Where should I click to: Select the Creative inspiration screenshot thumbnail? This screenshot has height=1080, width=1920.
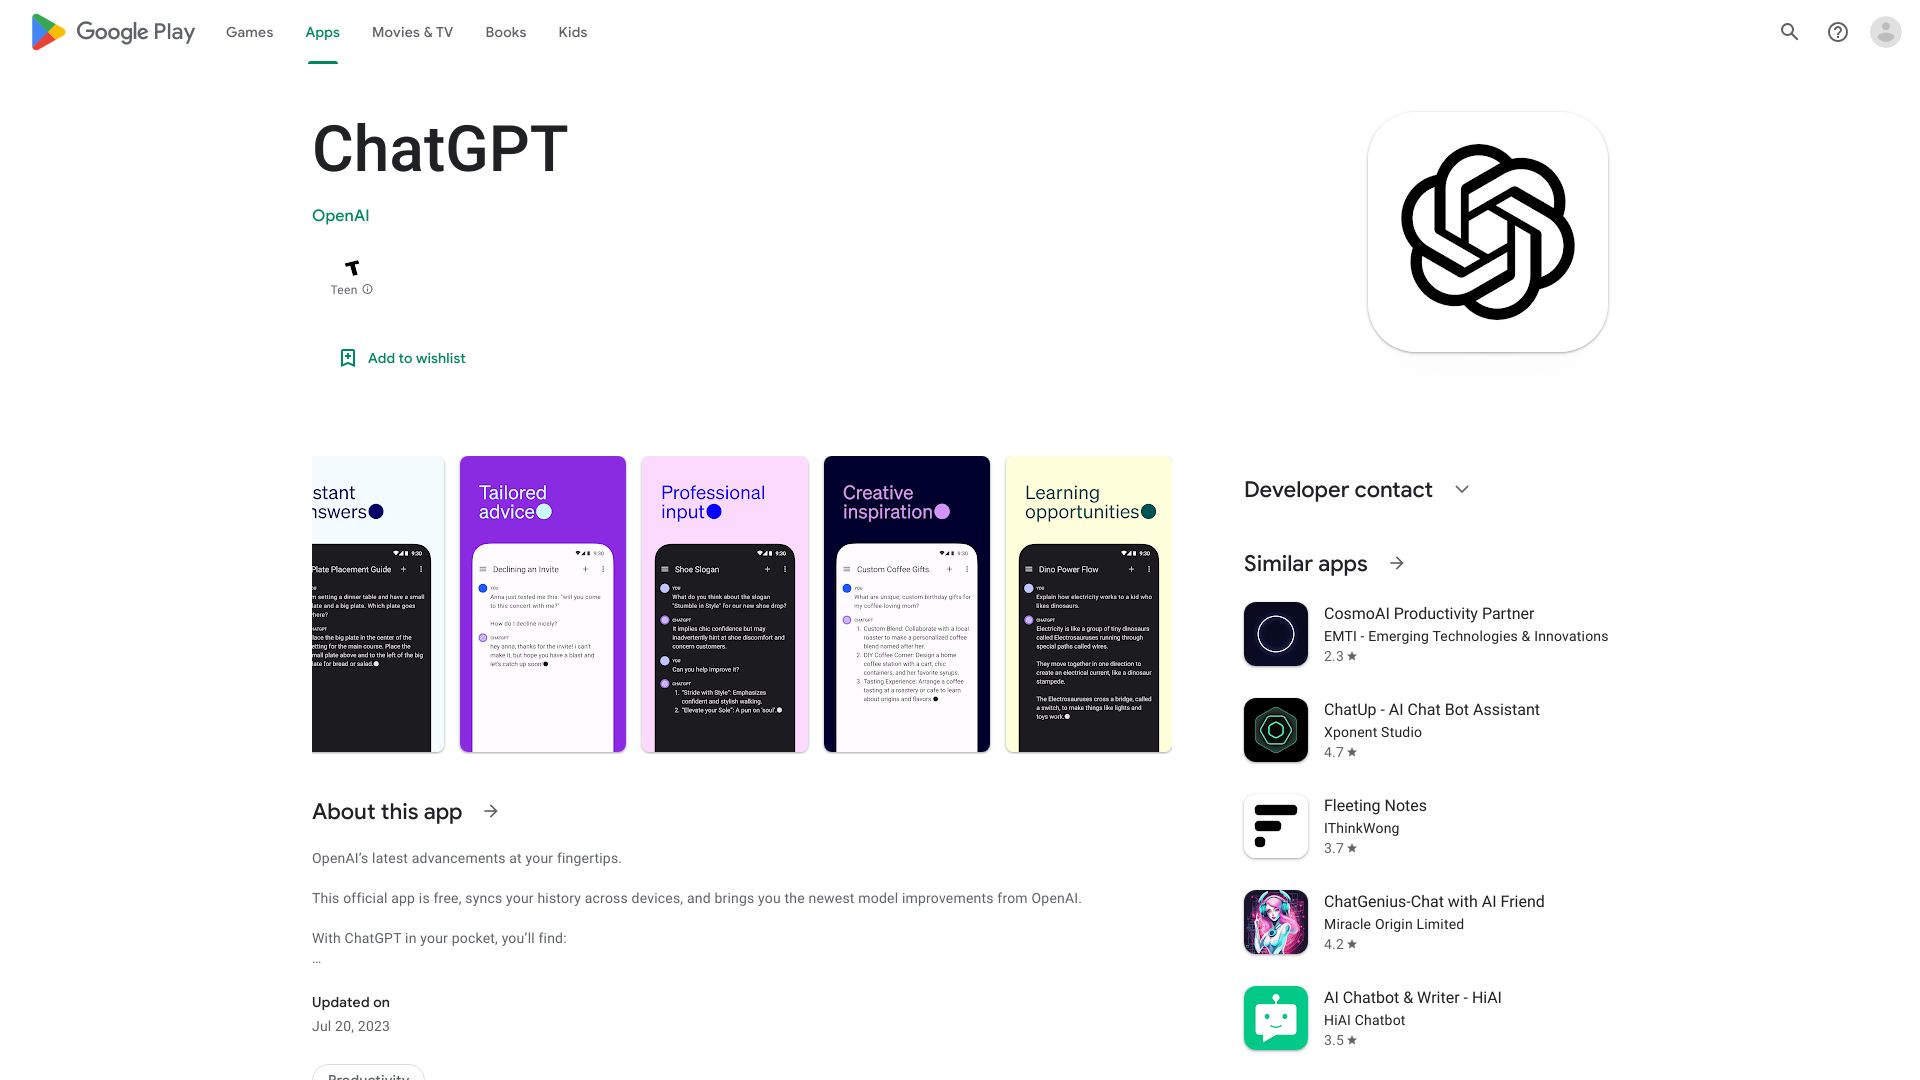(x=906, y=604)
